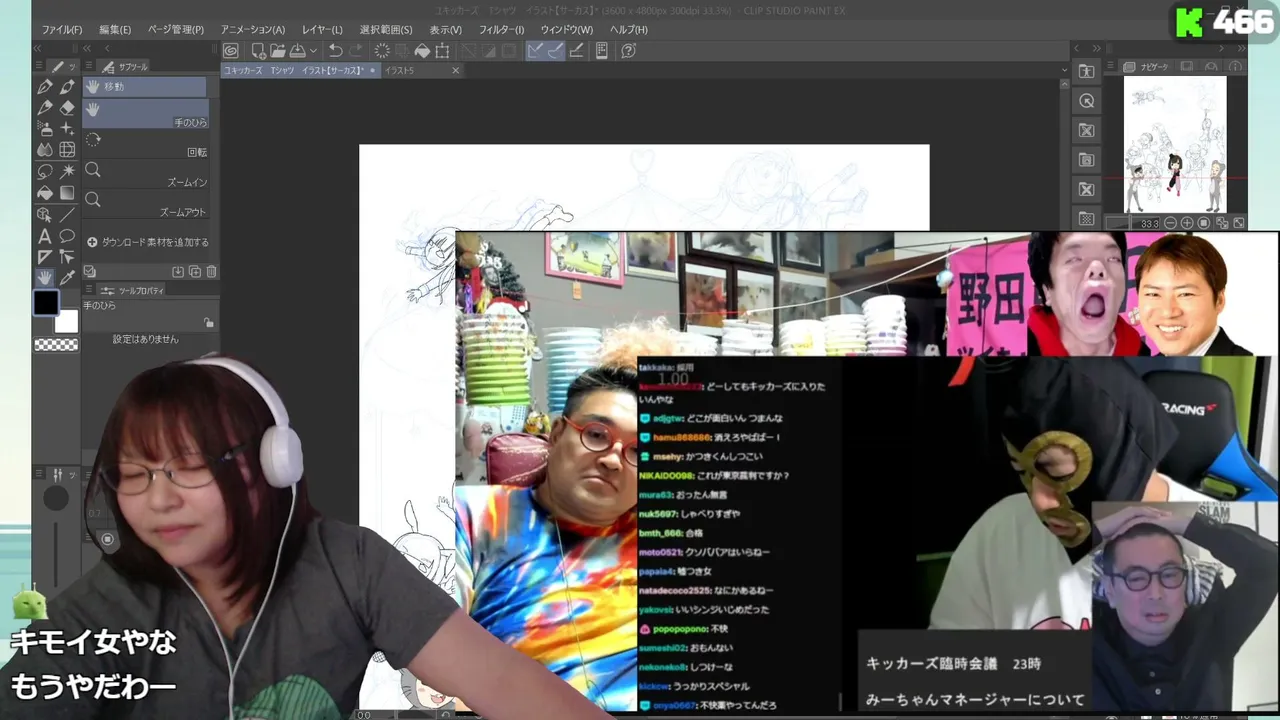Screen dimensions: 1280x720
Task: Click the Fill icon in the command bar
Action: coord(422,51)
